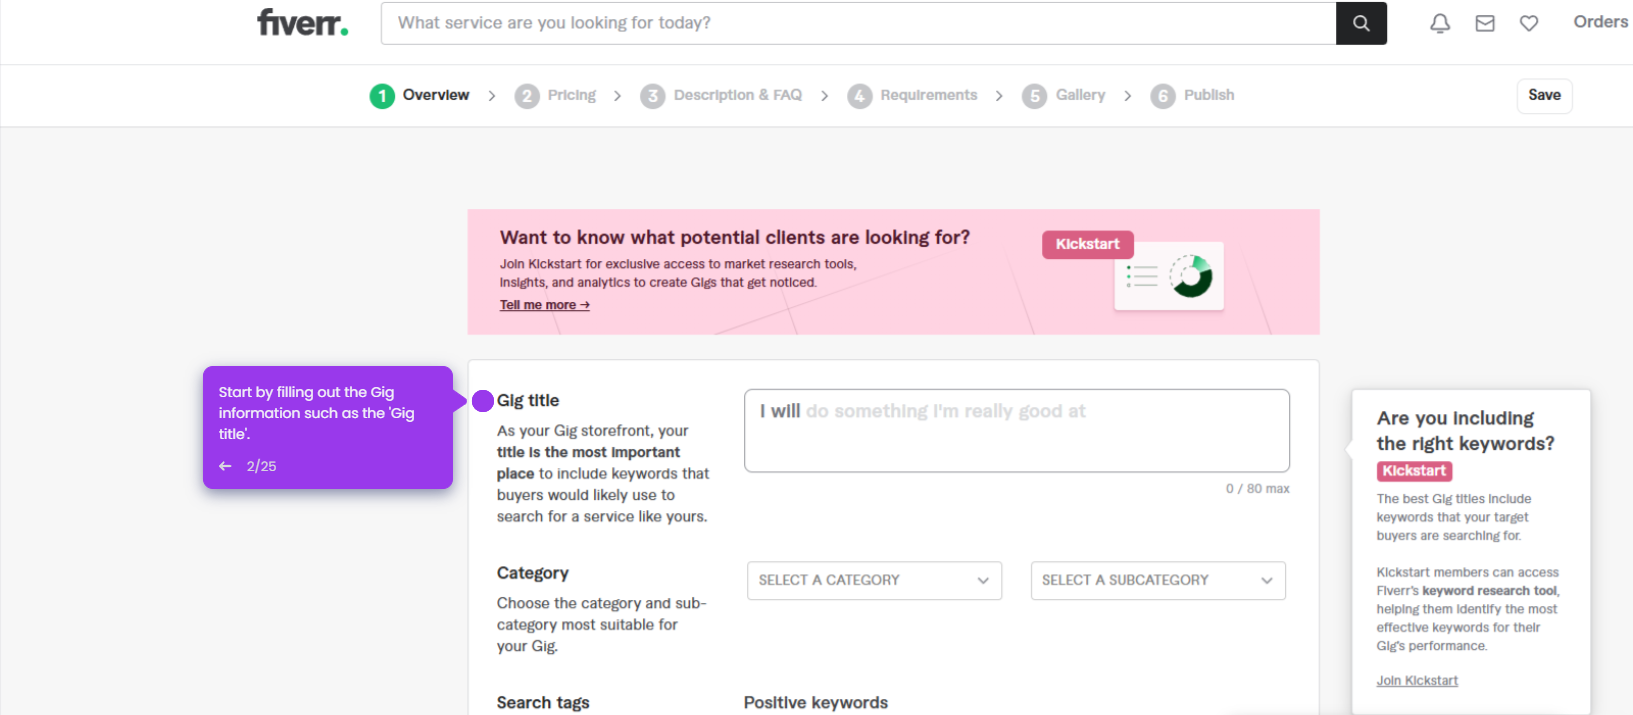Click the back arrow in the purple tooltip

coord(225,466)
